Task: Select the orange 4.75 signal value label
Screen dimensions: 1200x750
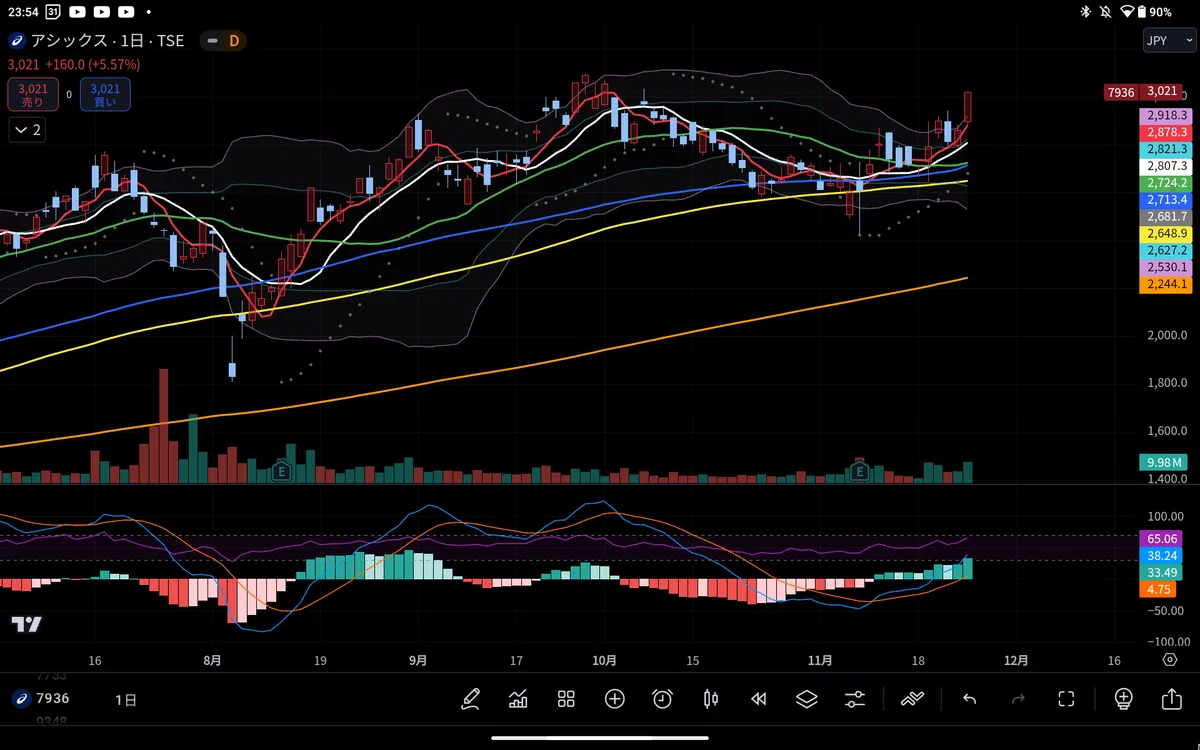Action: (x=1158, y=590)
